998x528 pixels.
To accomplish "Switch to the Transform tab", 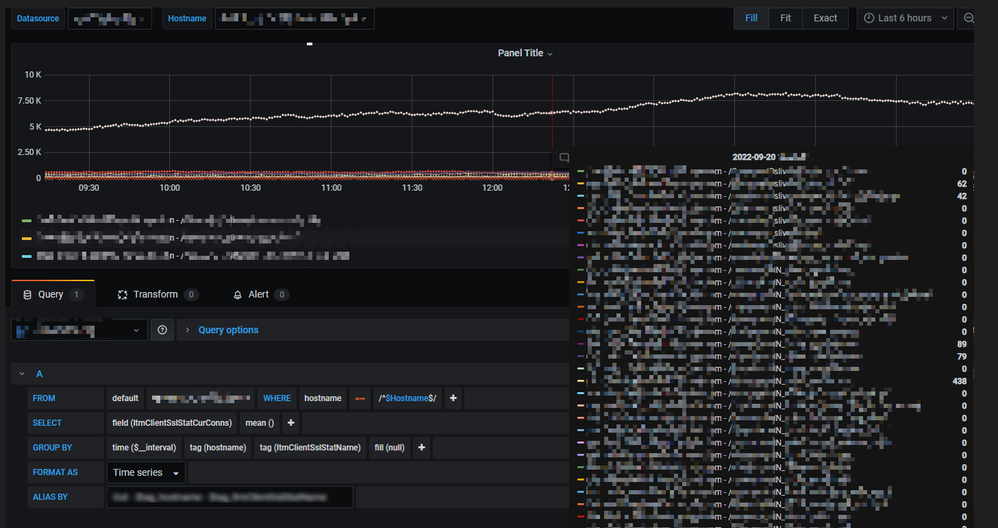I will (x=156, y=295).
